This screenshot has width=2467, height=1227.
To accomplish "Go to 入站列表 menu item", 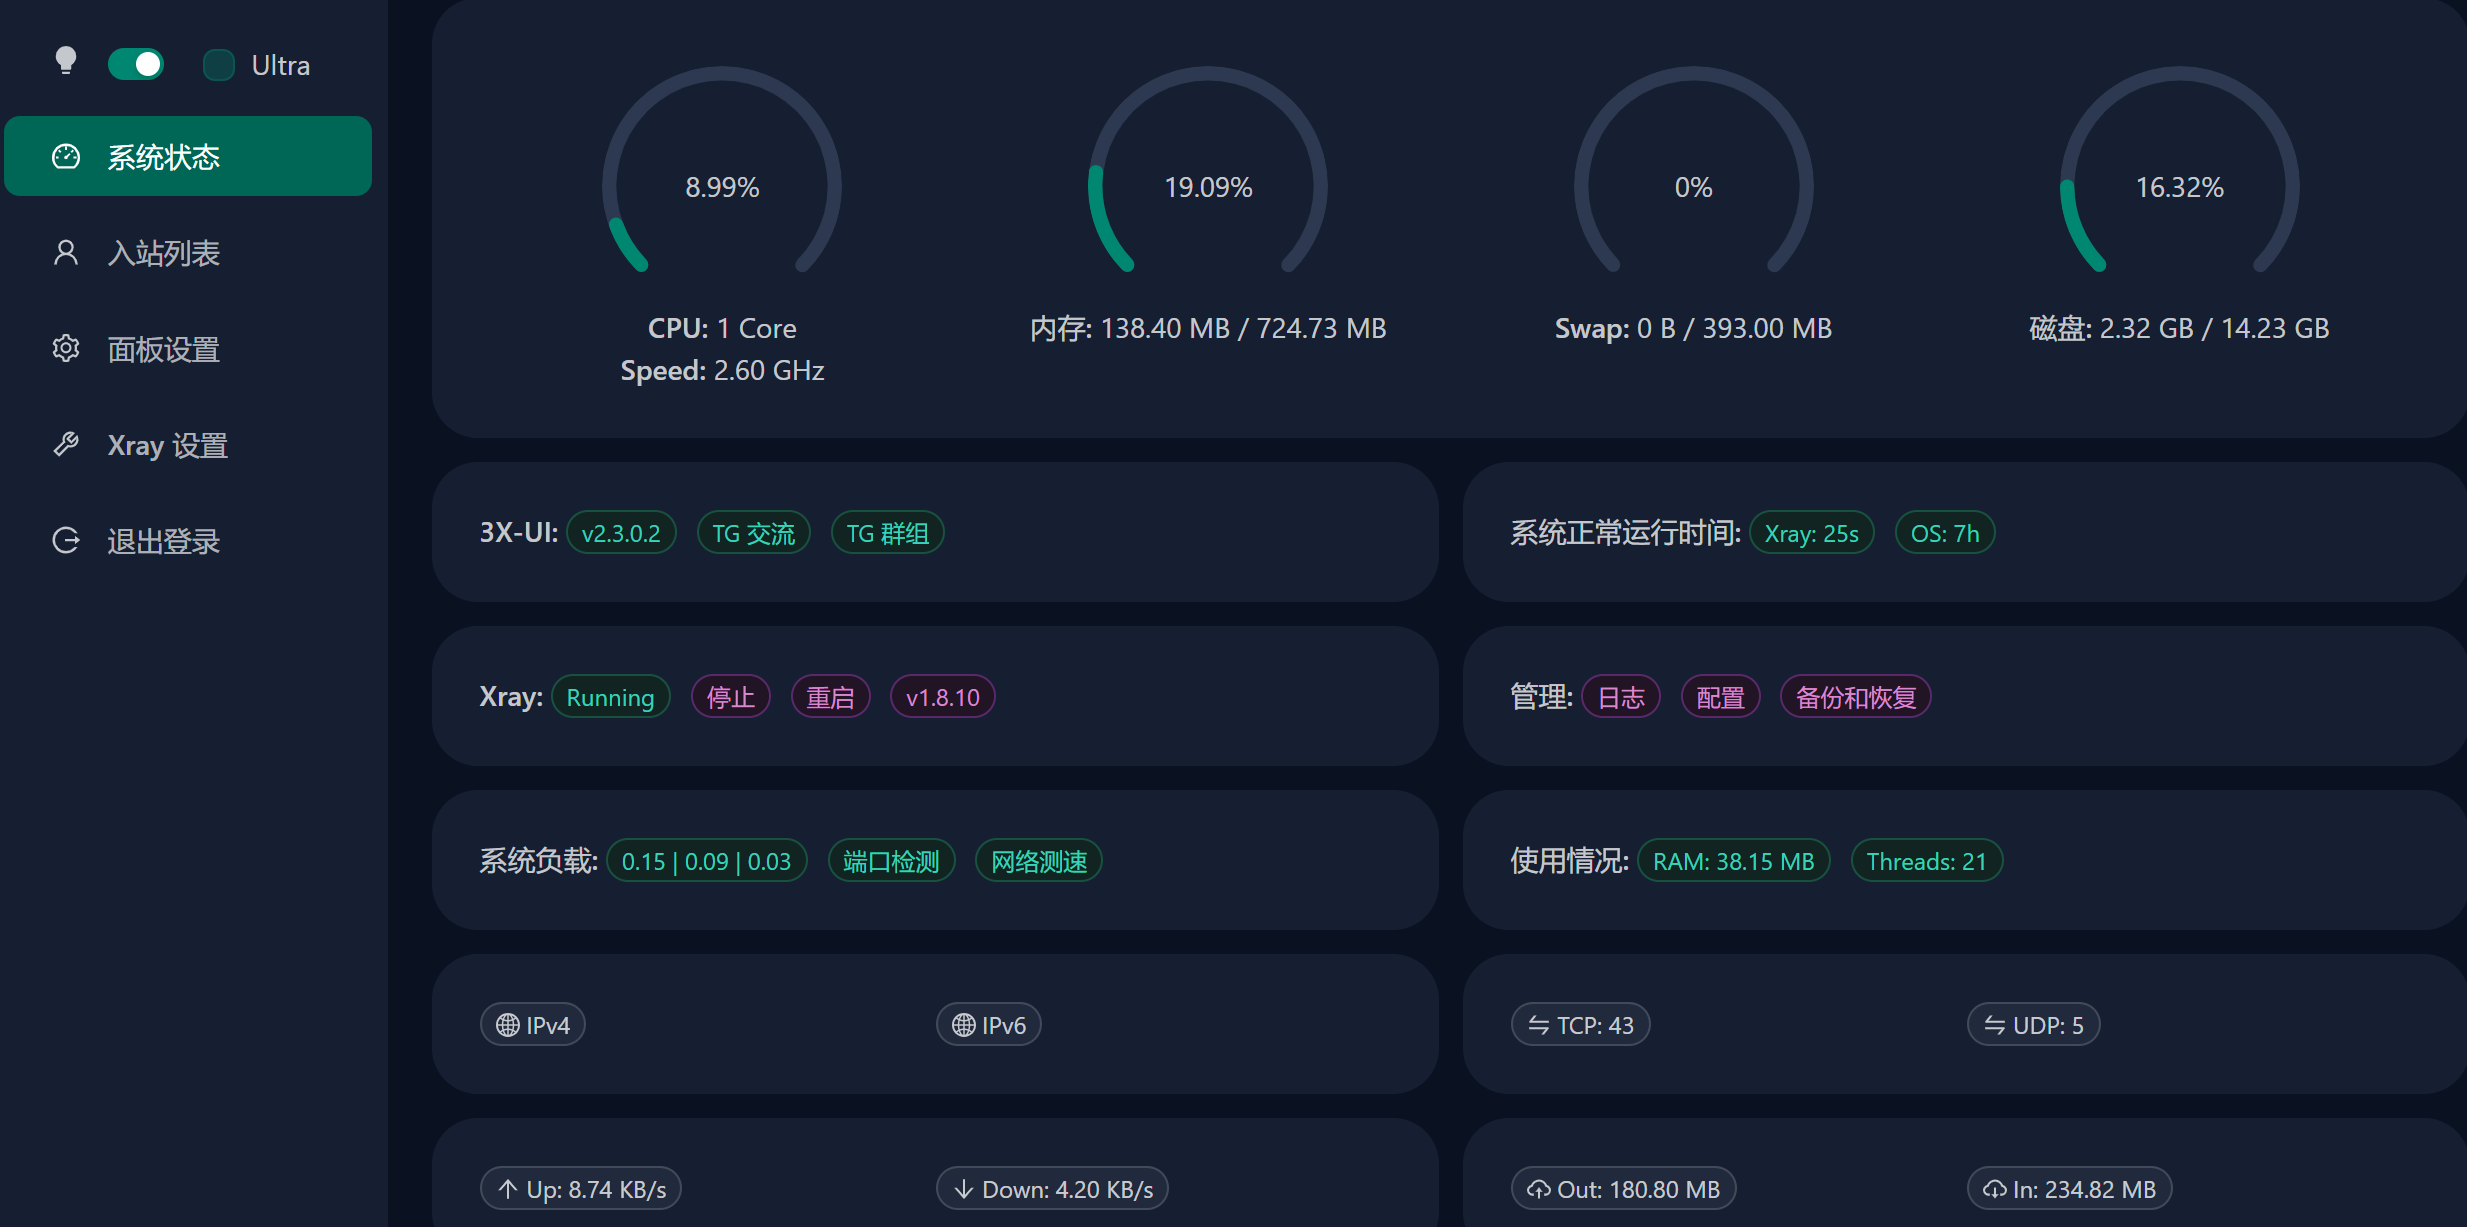I will tap(163, 253).
